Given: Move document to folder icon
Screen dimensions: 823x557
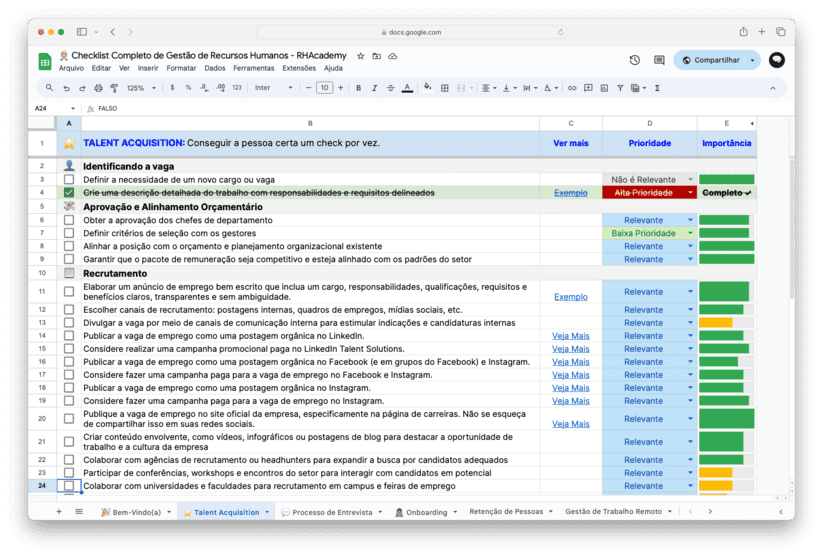Looking at the screenshot, I should click(x=377, y=56).
